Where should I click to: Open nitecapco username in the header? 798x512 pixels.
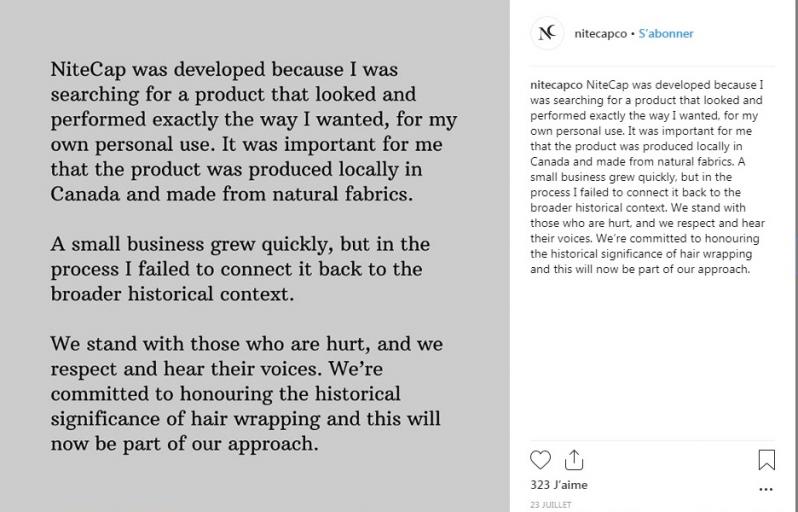pyautogui.click(x=601, y=34)
